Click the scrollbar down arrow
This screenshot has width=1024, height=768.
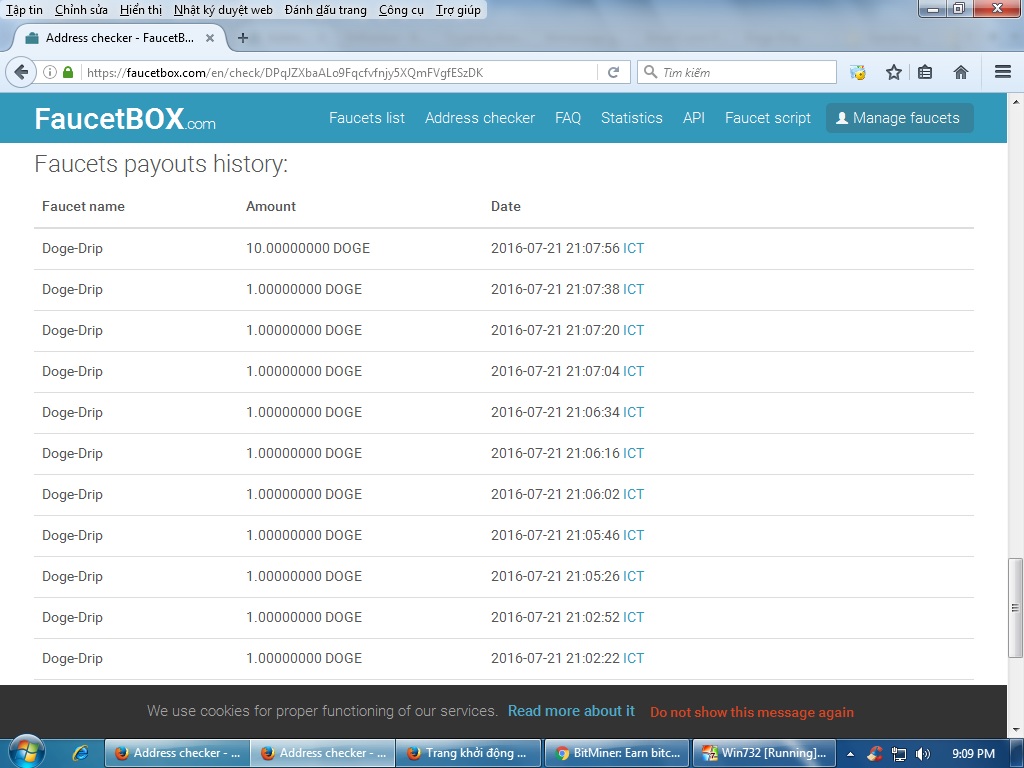(x=1016, y=729)
